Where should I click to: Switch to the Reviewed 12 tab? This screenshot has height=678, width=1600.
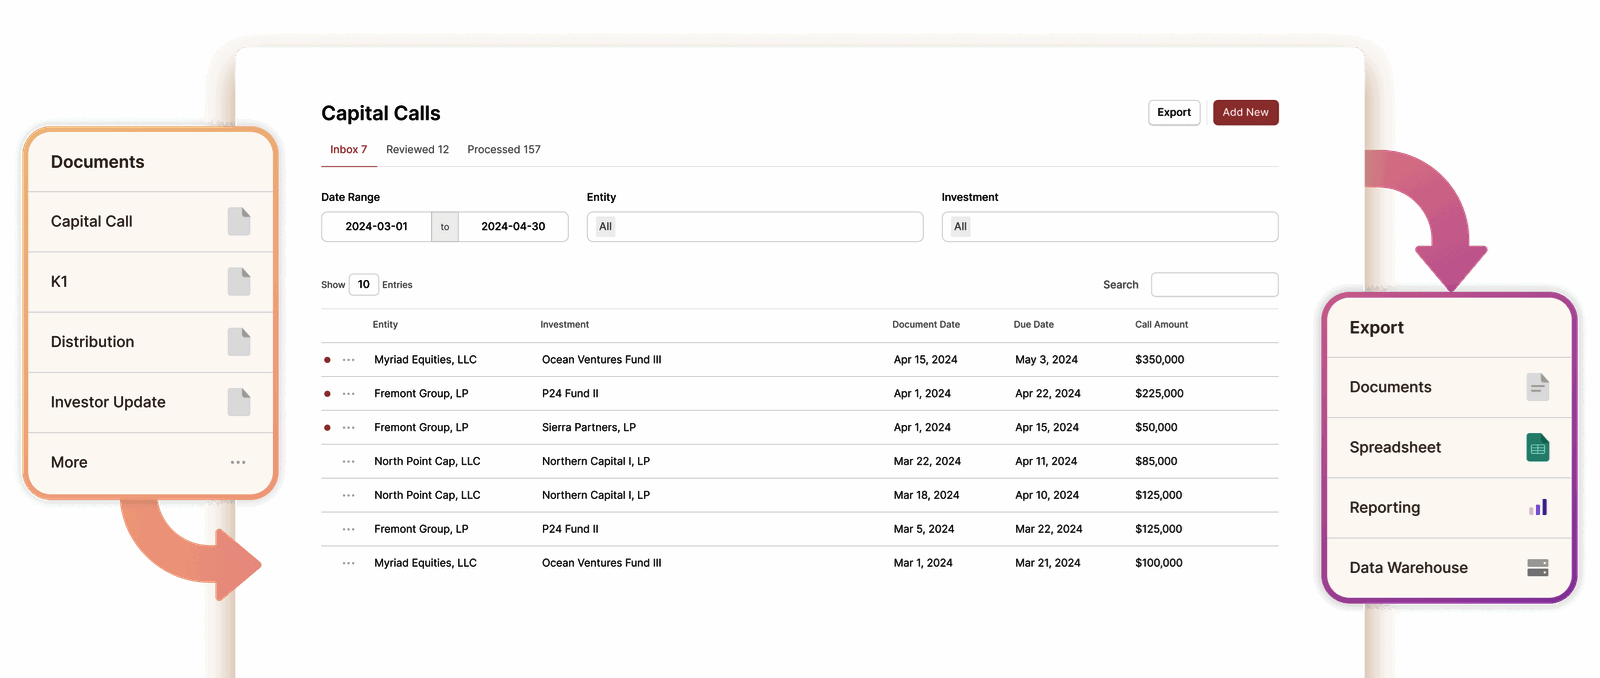pyautogui.click(x=417, y=150)
